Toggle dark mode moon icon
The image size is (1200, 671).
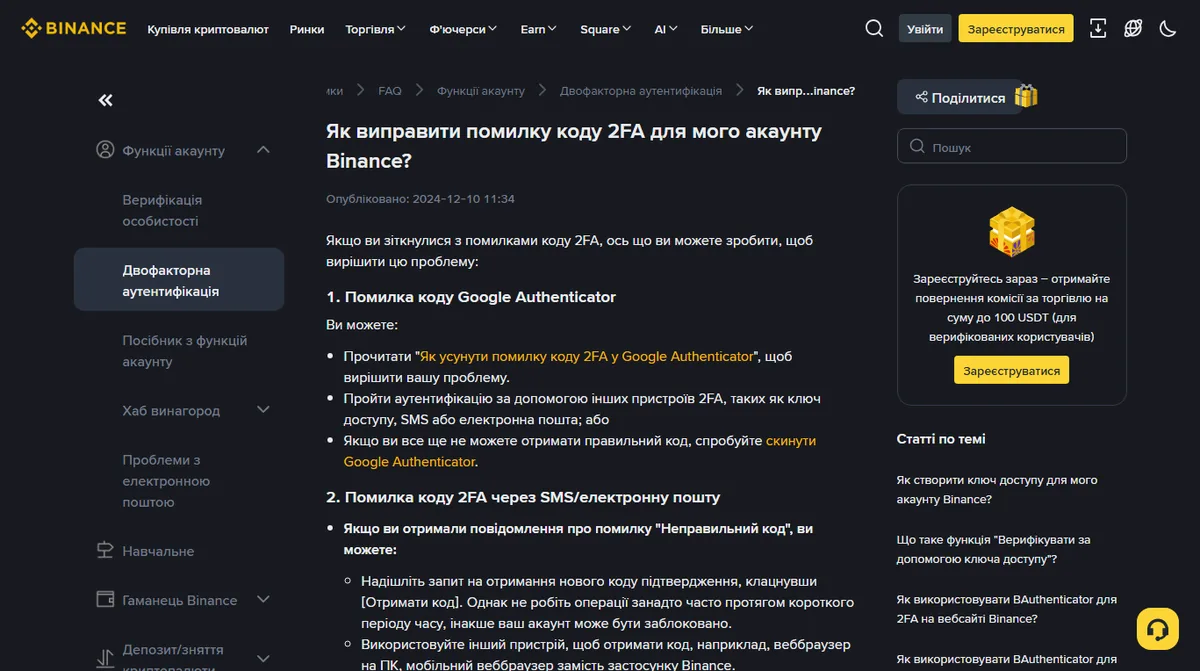coord(1167,28)
